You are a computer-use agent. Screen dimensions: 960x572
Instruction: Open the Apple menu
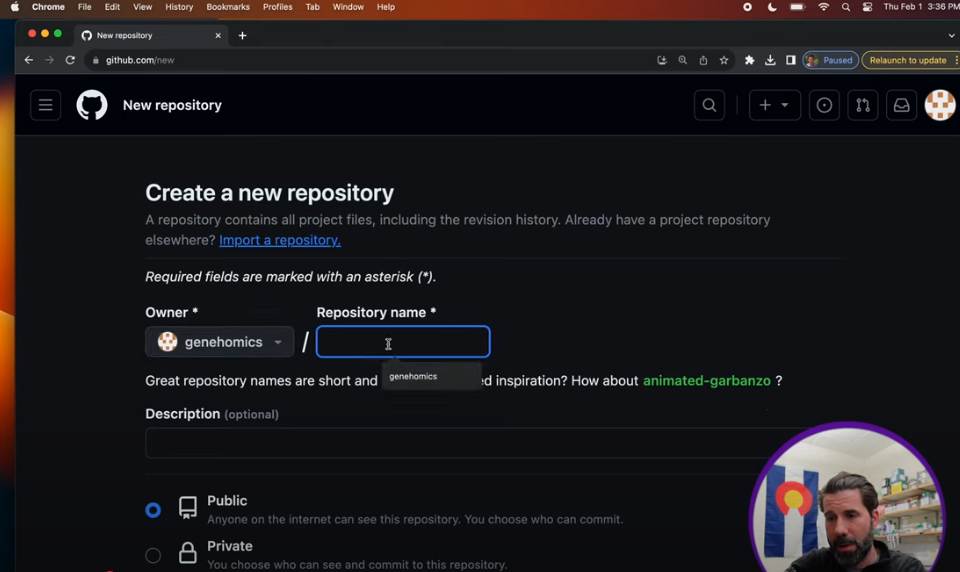[15, 7]
